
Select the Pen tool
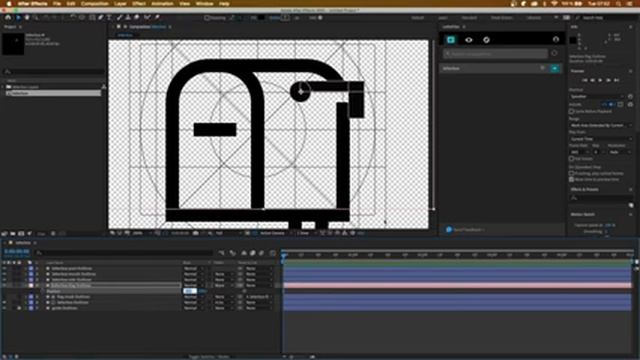101,18
